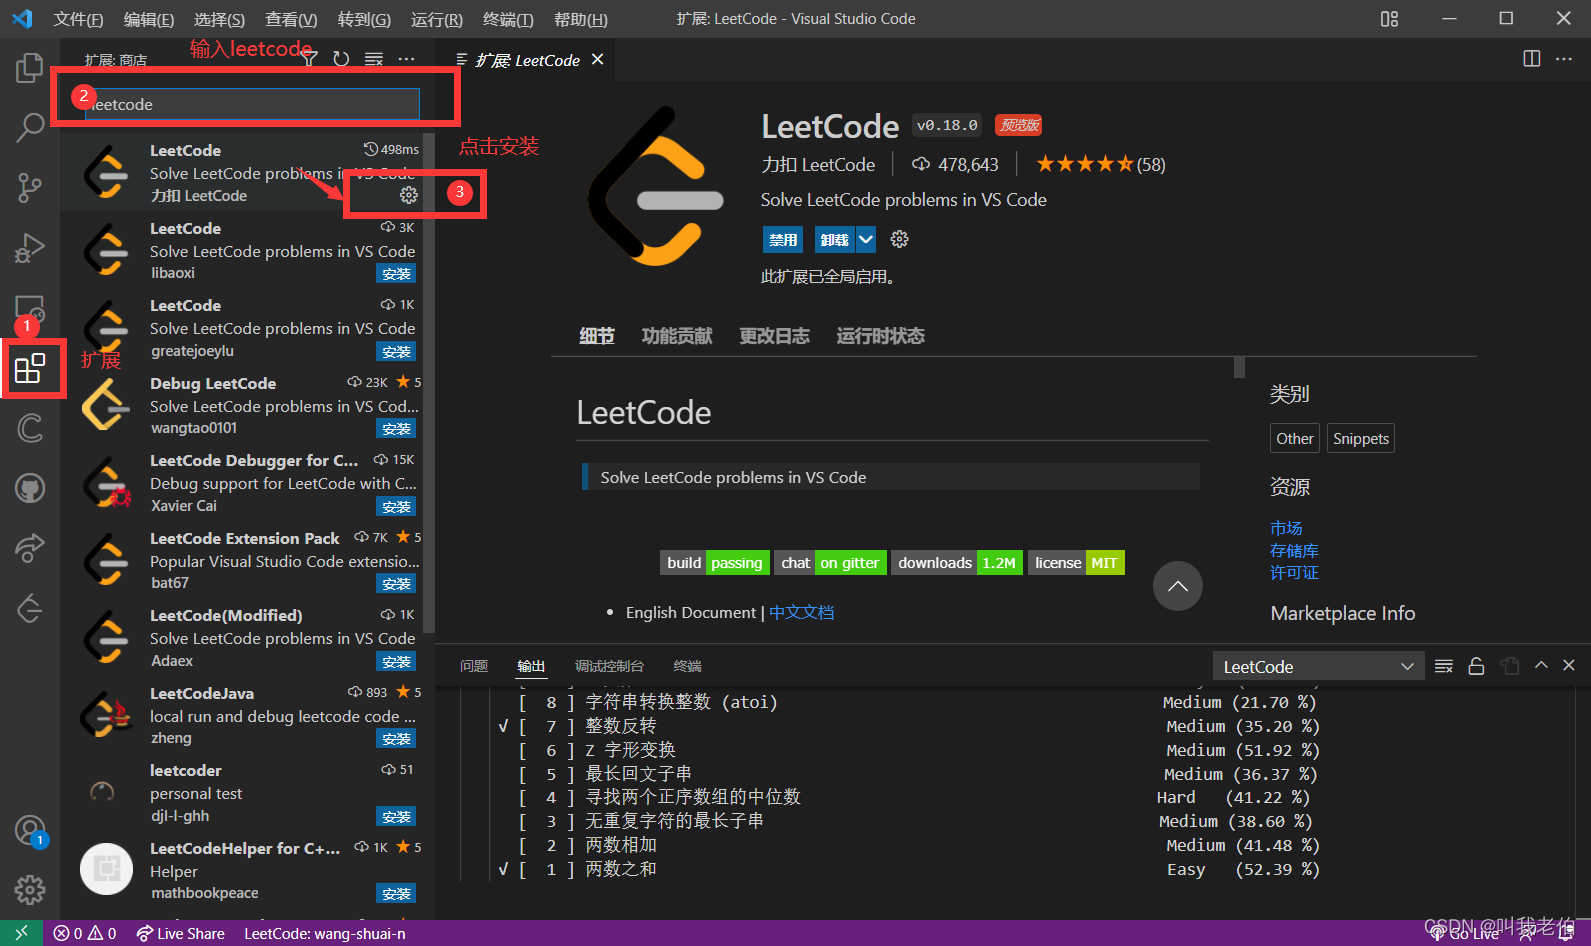This screenshot has height=946, width=1591.
Task: Open extensions view more actions menu
Action: 406,59
